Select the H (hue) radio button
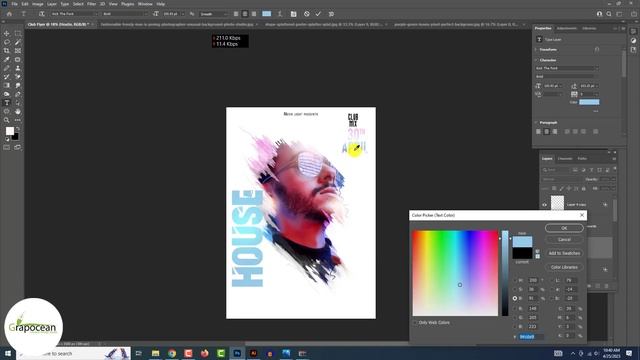Image resolution: width=640 pixels, height=360 pixels. click(x=515, y=280)
